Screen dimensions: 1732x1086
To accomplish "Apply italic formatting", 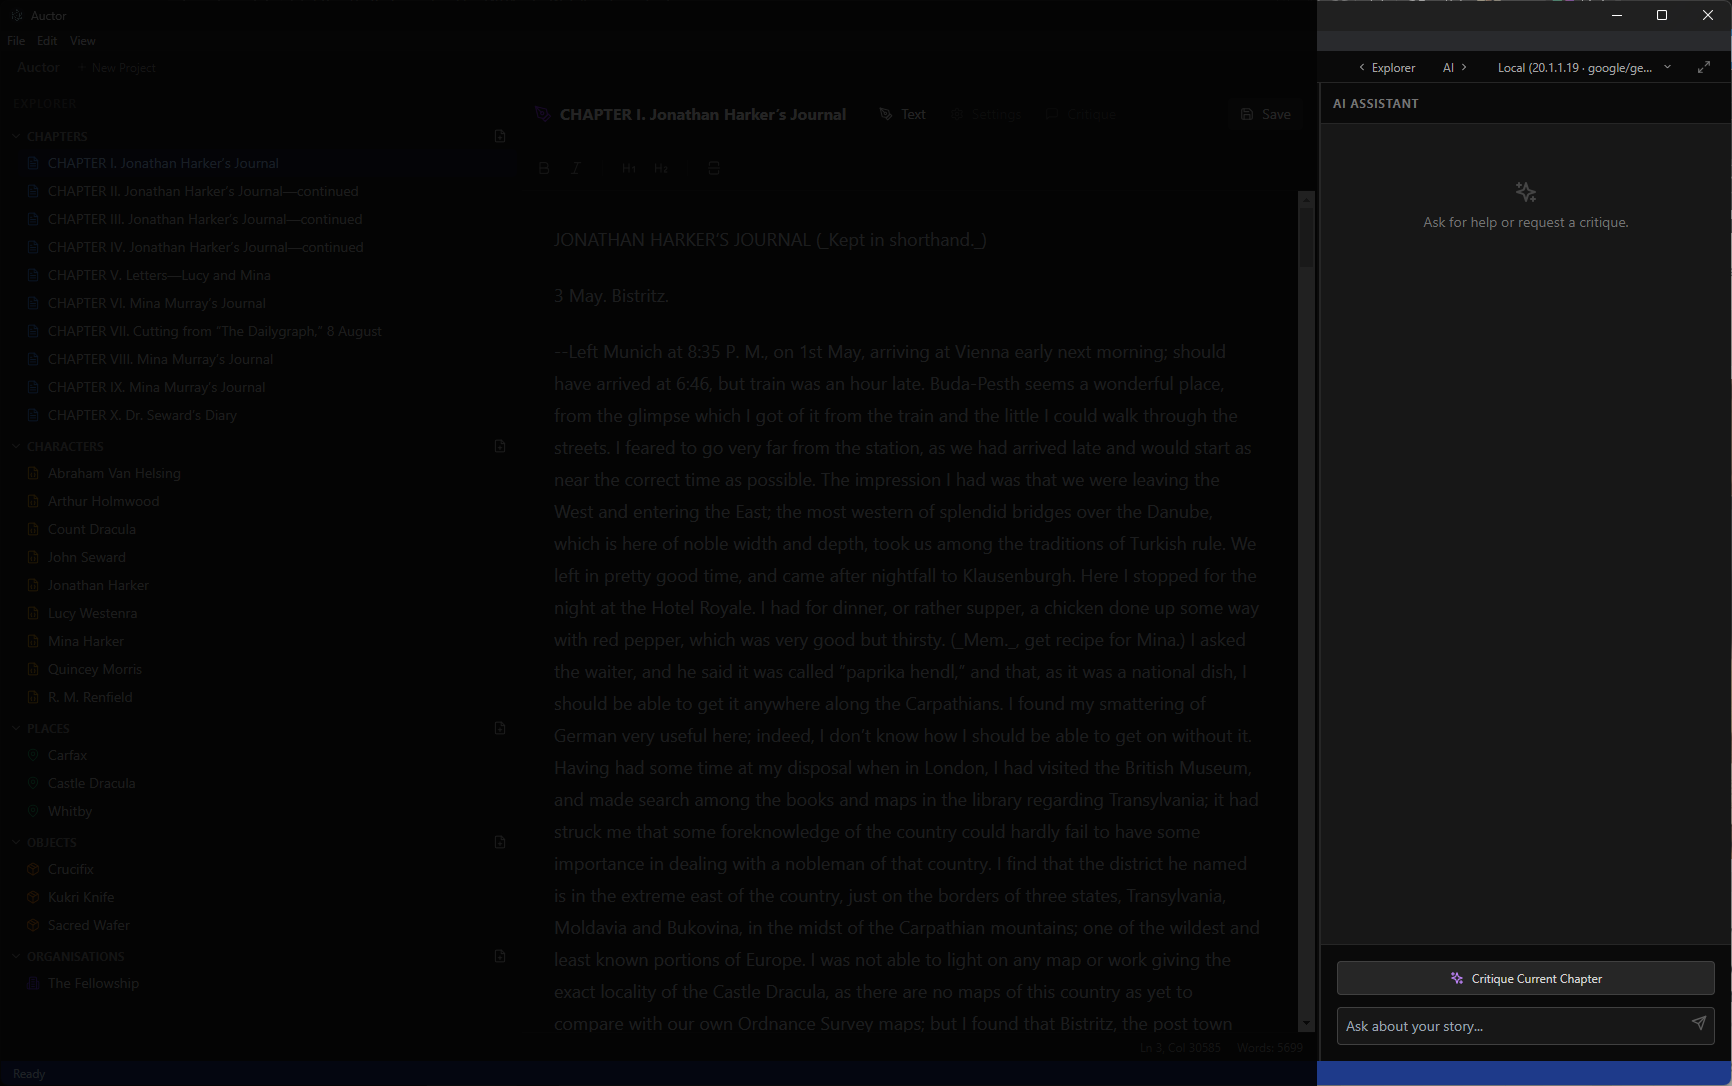I will [x=576, y=168].
